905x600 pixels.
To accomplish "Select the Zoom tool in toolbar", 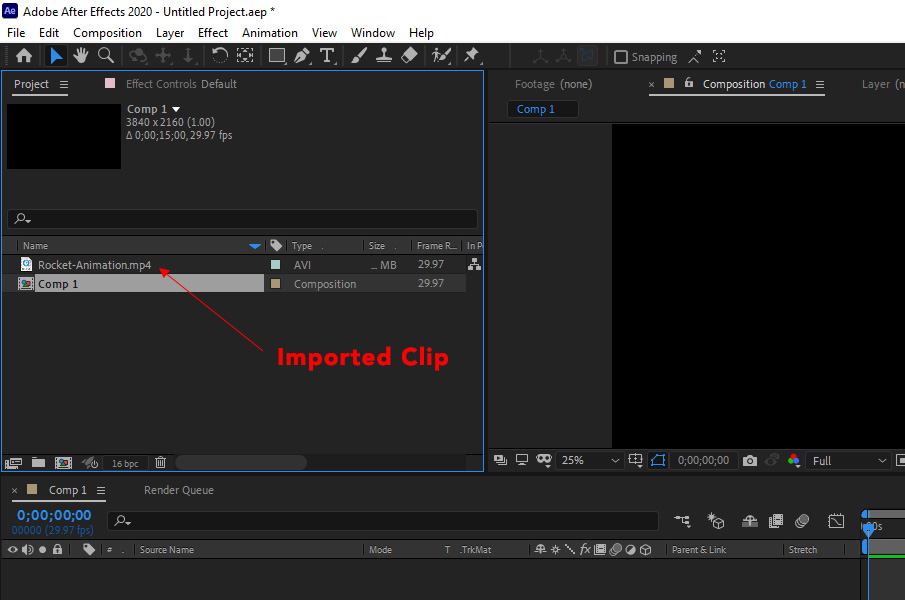I will (105, 56).
